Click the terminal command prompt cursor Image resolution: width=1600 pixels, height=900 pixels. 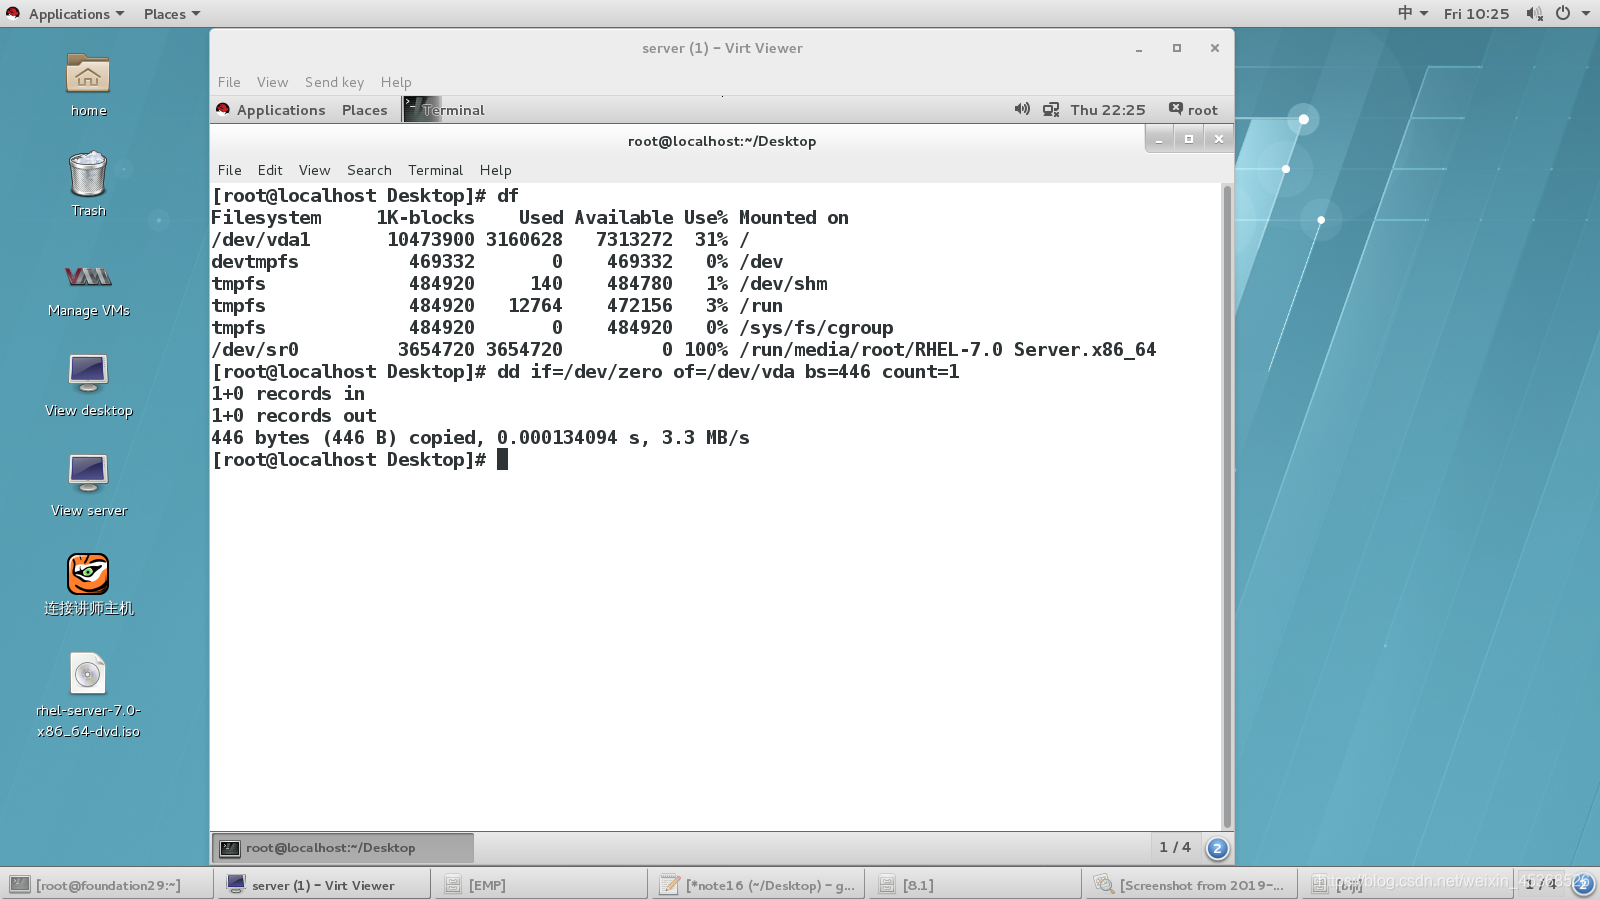(502, 459)
